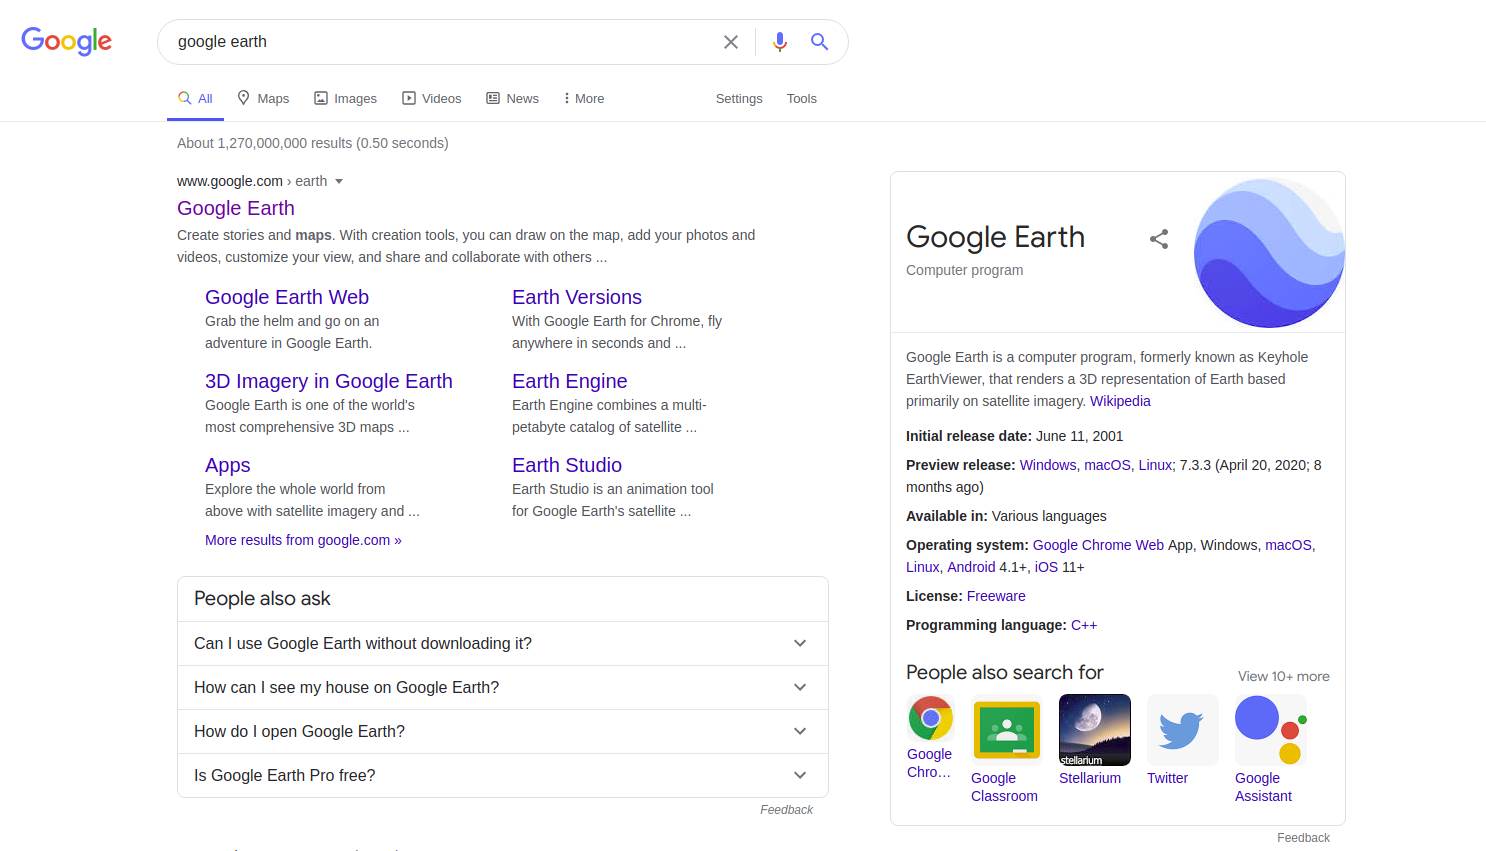Click the share icon in the knowledge panel
Screen dimensions: 1486x851
(1158, 239)
